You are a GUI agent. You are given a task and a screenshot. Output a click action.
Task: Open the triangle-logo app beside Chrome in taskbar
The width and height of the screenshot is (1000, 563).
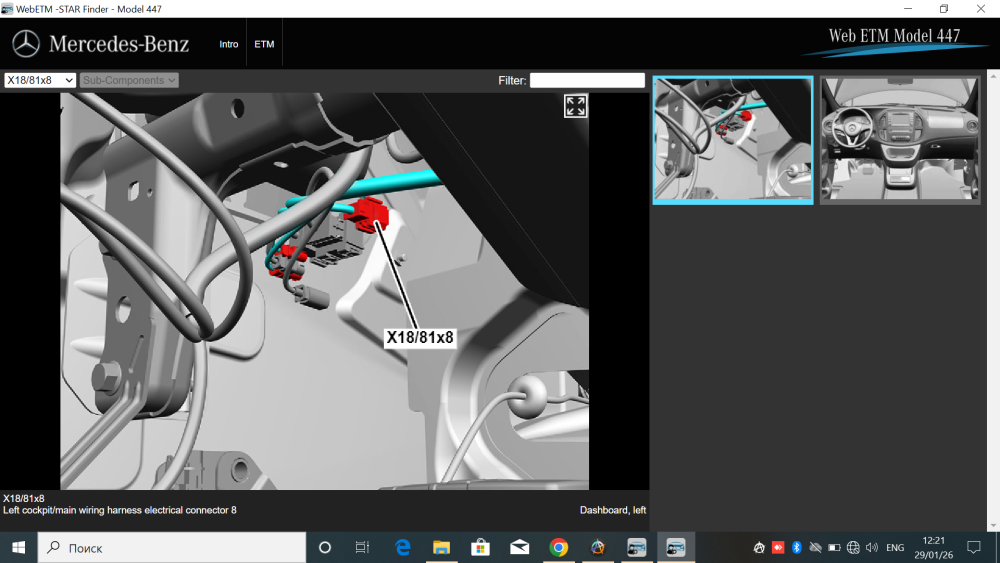click(x=598, y=548)
